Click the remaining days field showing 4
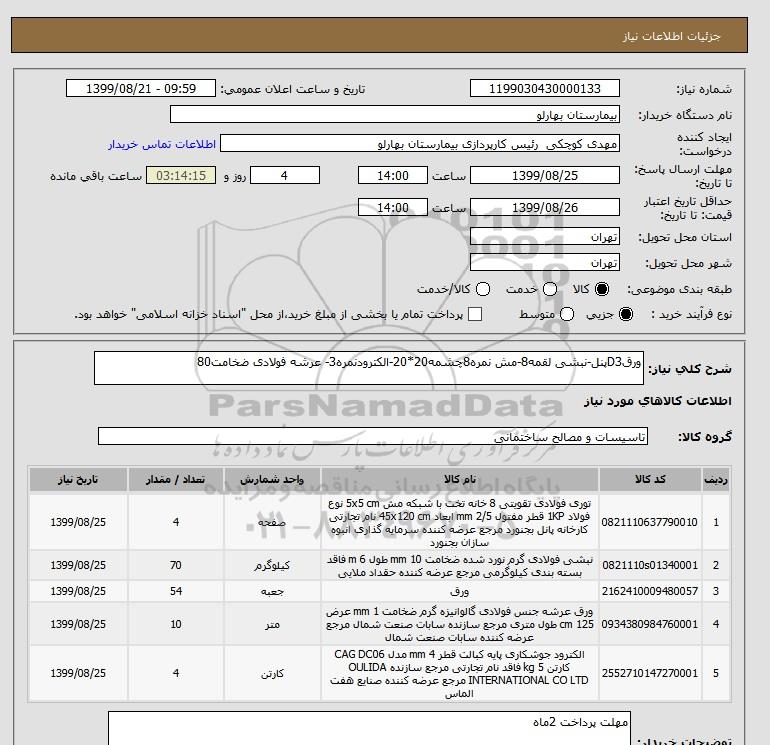The image size is (770, 745). [285, 175]
